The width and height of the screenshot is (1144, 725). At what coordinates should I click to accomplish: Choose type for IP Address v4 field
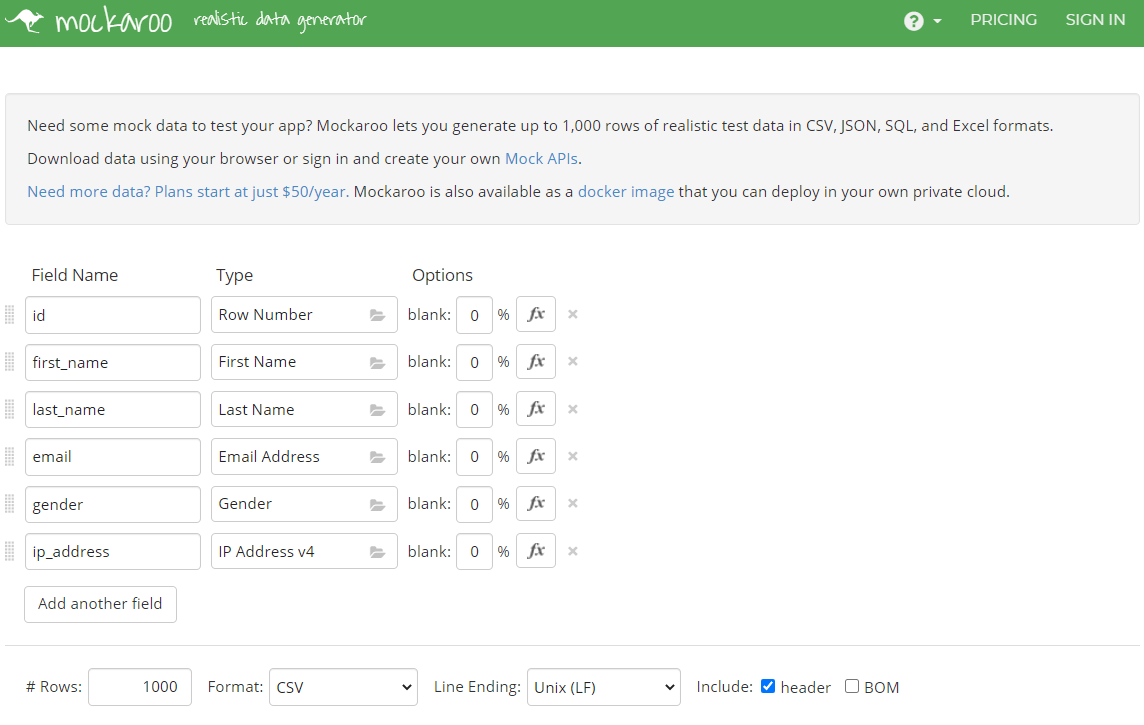304,551
